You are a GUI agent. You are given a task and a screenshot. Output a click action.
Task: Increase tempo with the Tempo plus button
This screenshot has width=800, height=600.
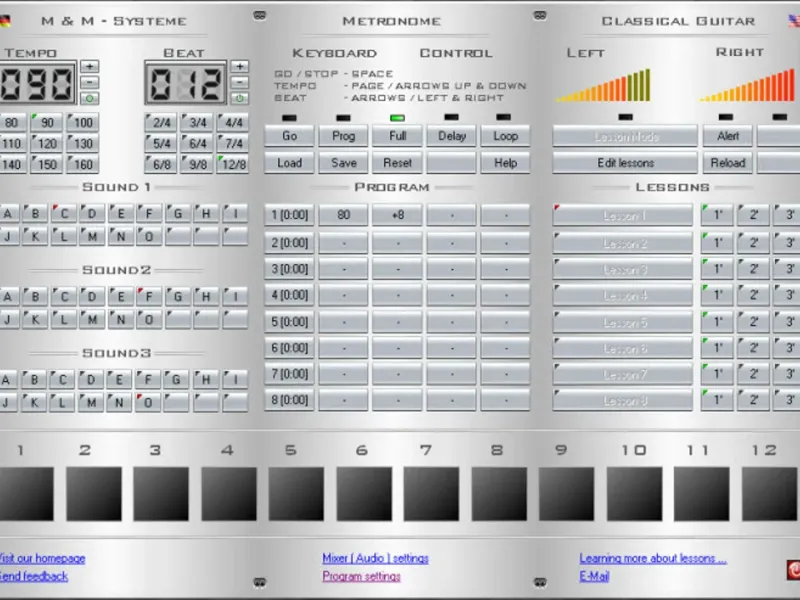pos(89,66)
